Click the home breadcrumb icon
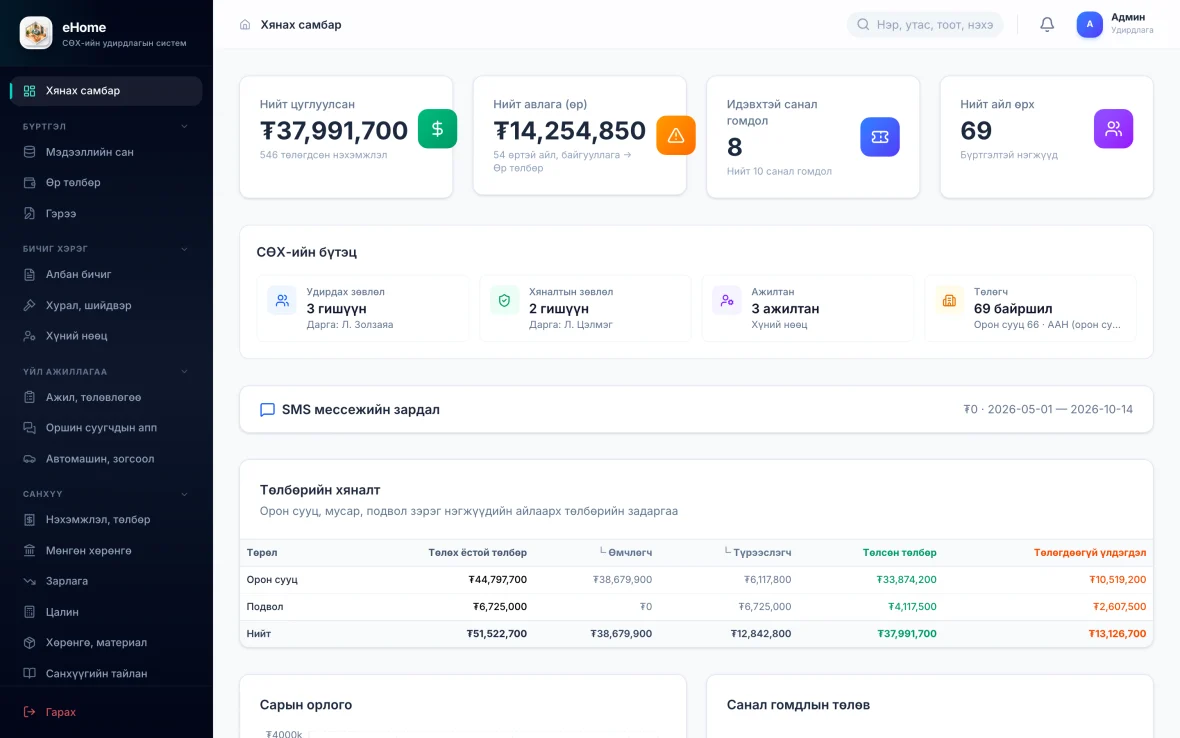This screenshot has width=1180, height=738. point(245,25)
